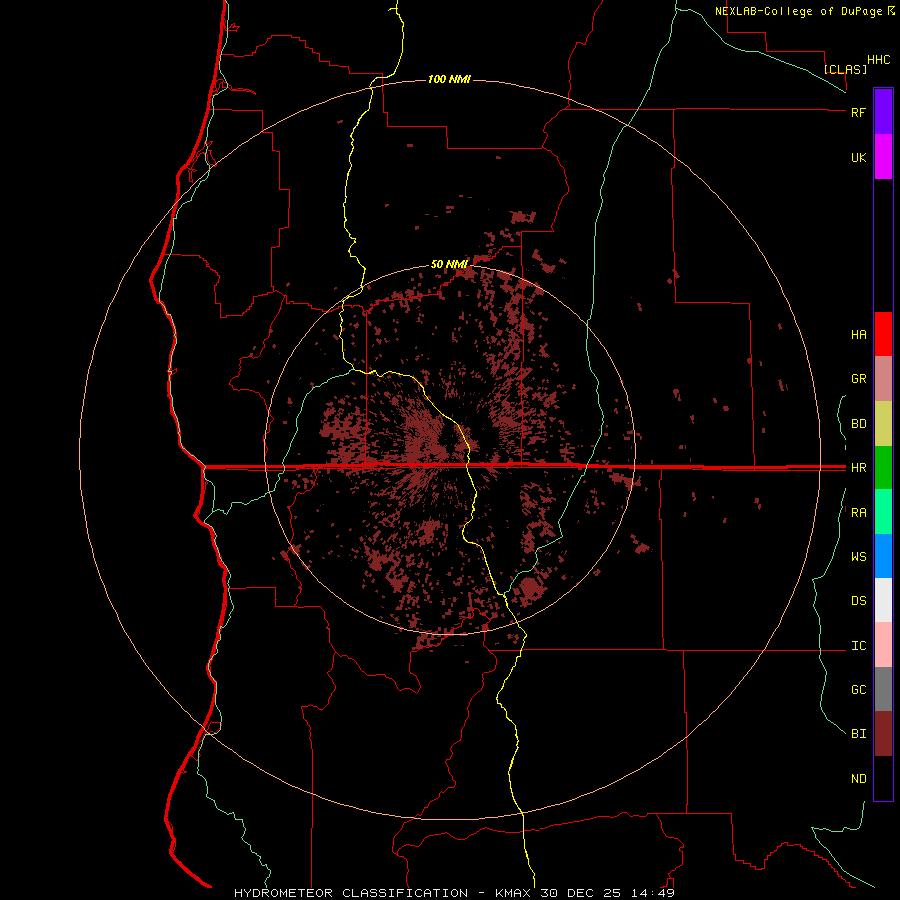Click the 100 NMI range ring label

[449, 79]
